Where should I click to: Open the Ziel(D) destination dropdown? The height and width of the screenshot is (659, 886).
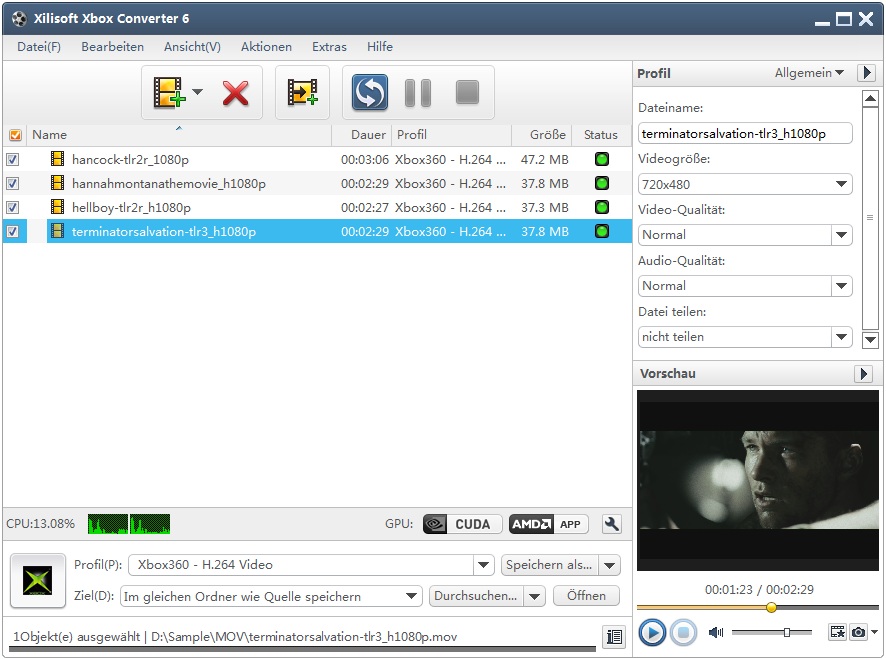271,596
